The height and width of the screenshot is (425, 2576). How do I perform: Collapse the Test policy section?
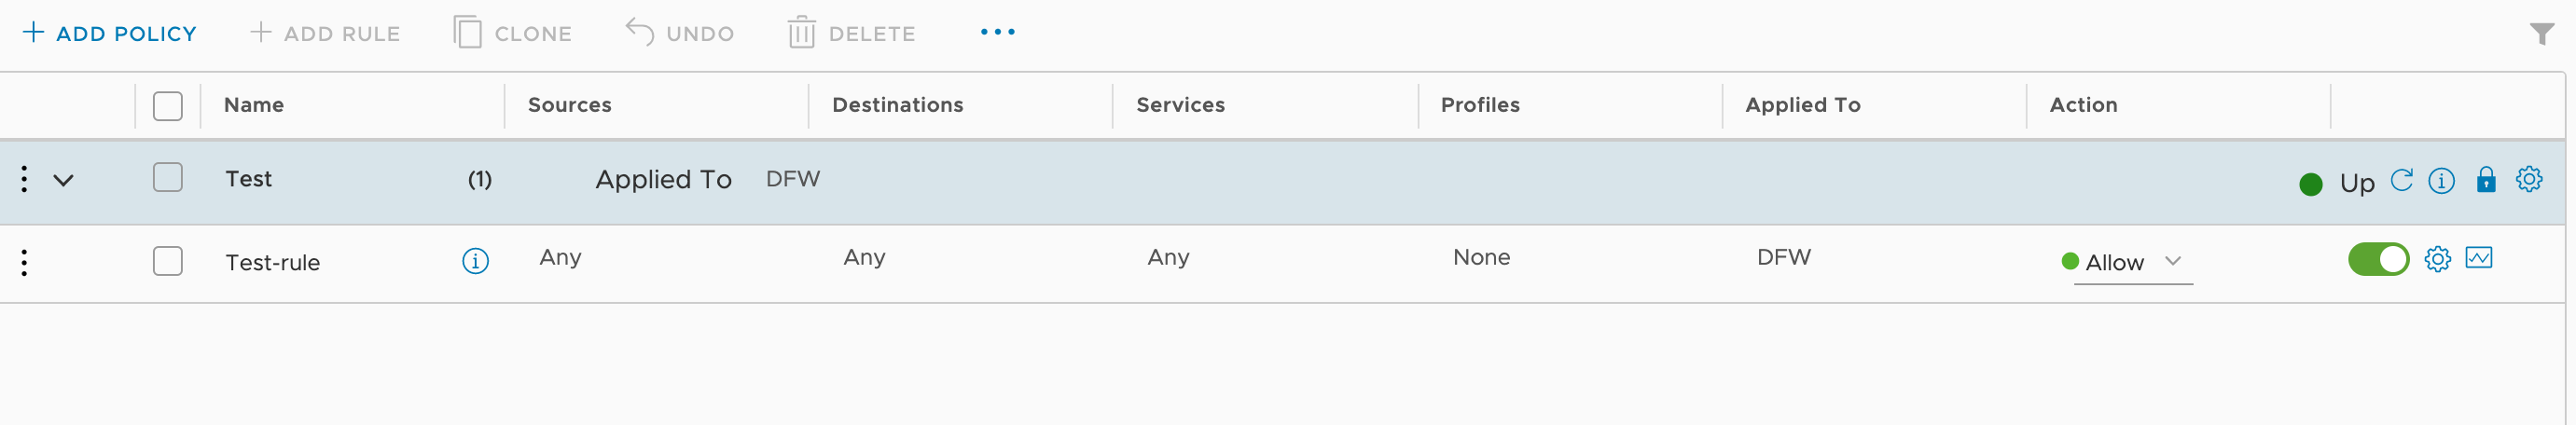pos(63,181)
